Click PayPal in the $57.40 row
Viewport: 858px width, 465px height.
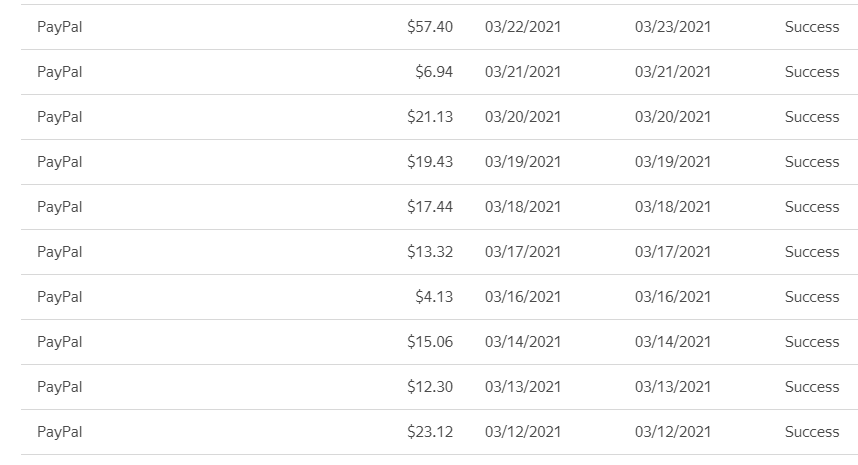pos(59,27)
